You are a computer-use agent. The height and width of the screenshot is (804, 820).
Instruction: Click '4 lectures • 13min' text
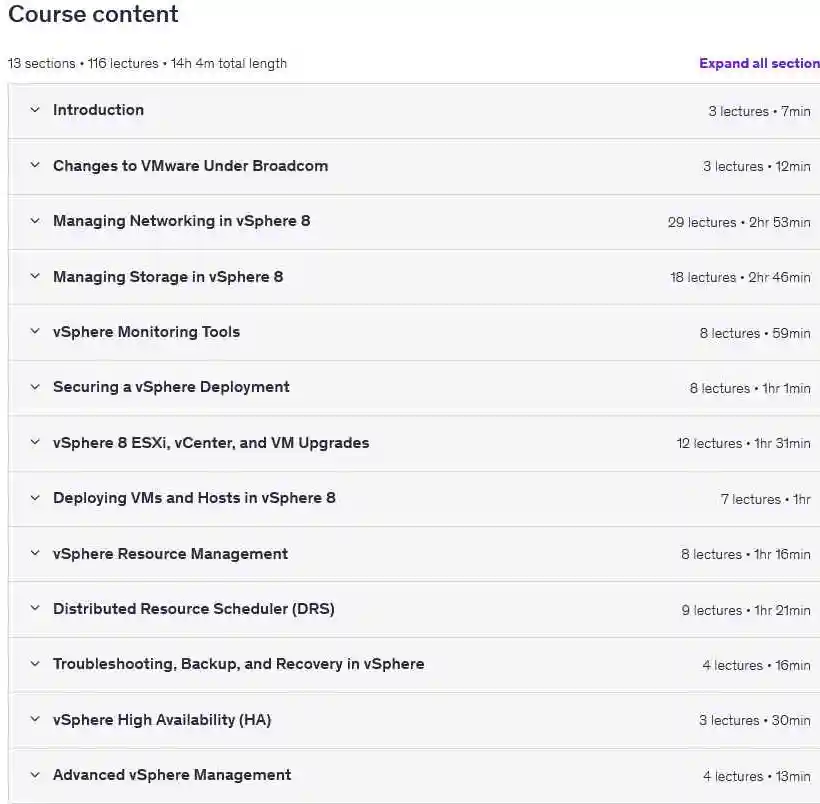click(757, 776)
